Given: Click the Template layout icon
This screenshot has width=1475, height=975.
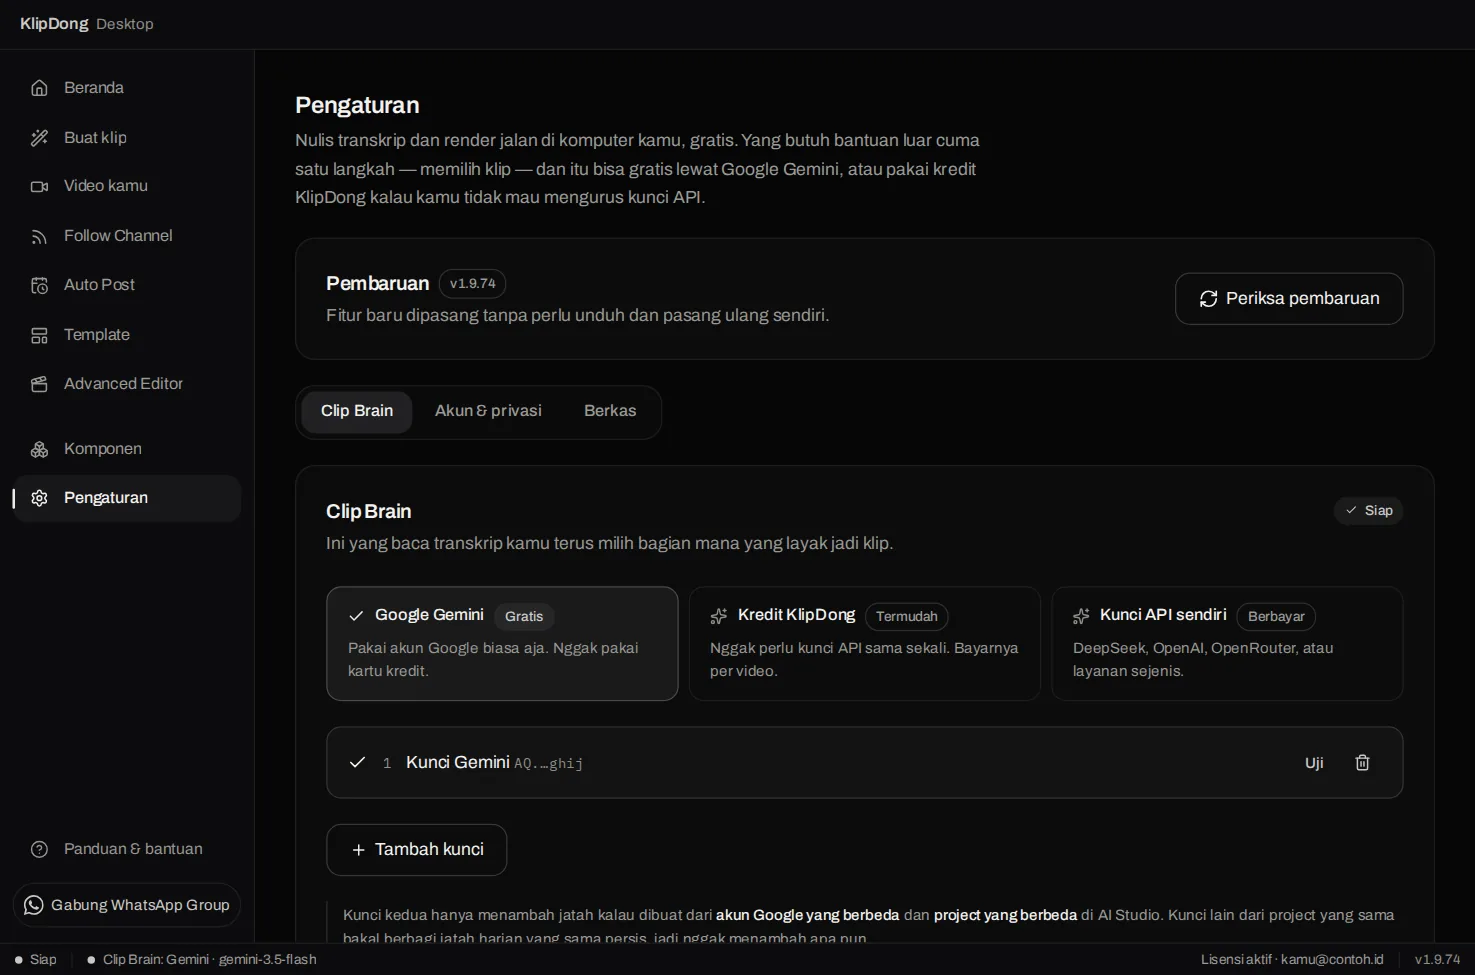Looking at the screenshot, I should [39, 335].
